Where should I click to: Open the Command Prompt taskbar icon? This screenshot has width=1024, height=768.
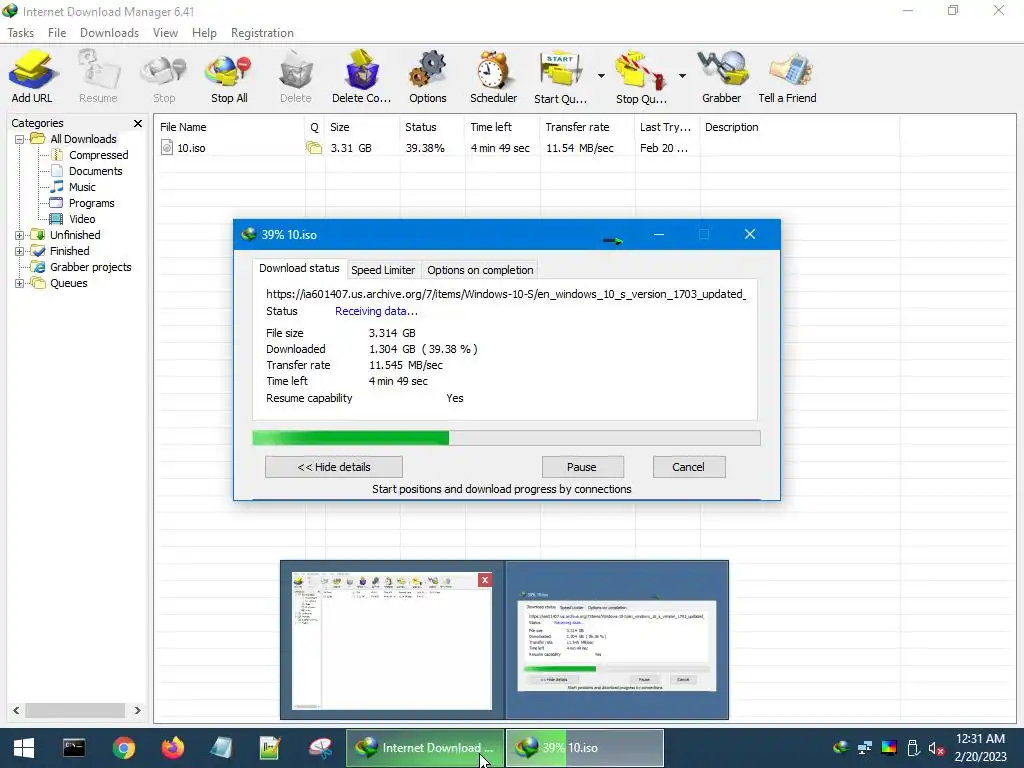pyautogui.click(x=74, y=748)
